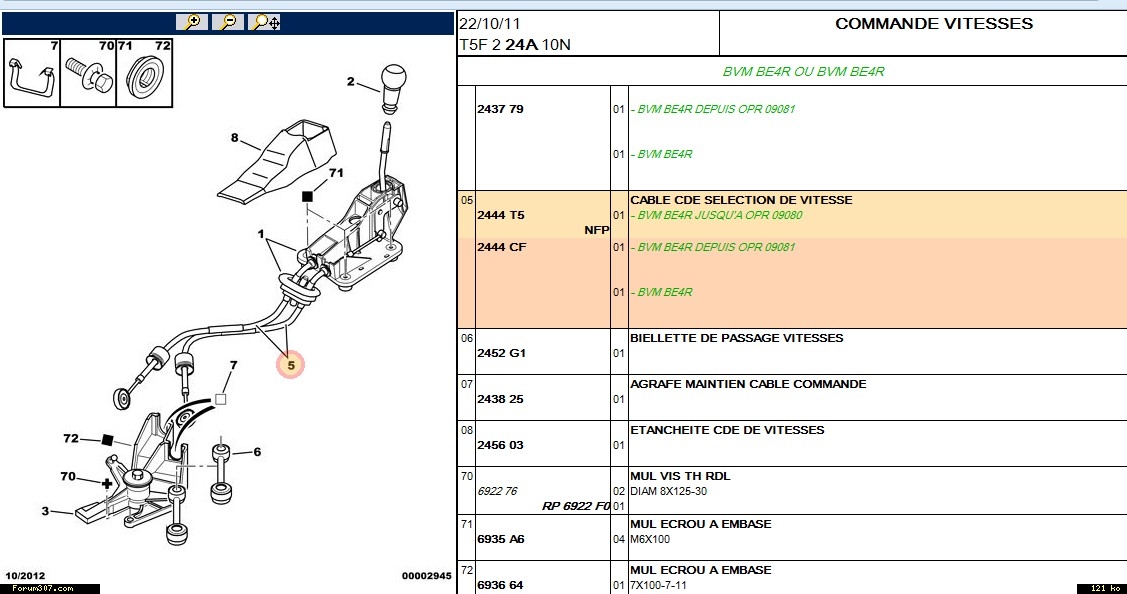1127x594 pixels.
Task: Click the zoom out magnifier icon
Action: click(x=228, y=21)
